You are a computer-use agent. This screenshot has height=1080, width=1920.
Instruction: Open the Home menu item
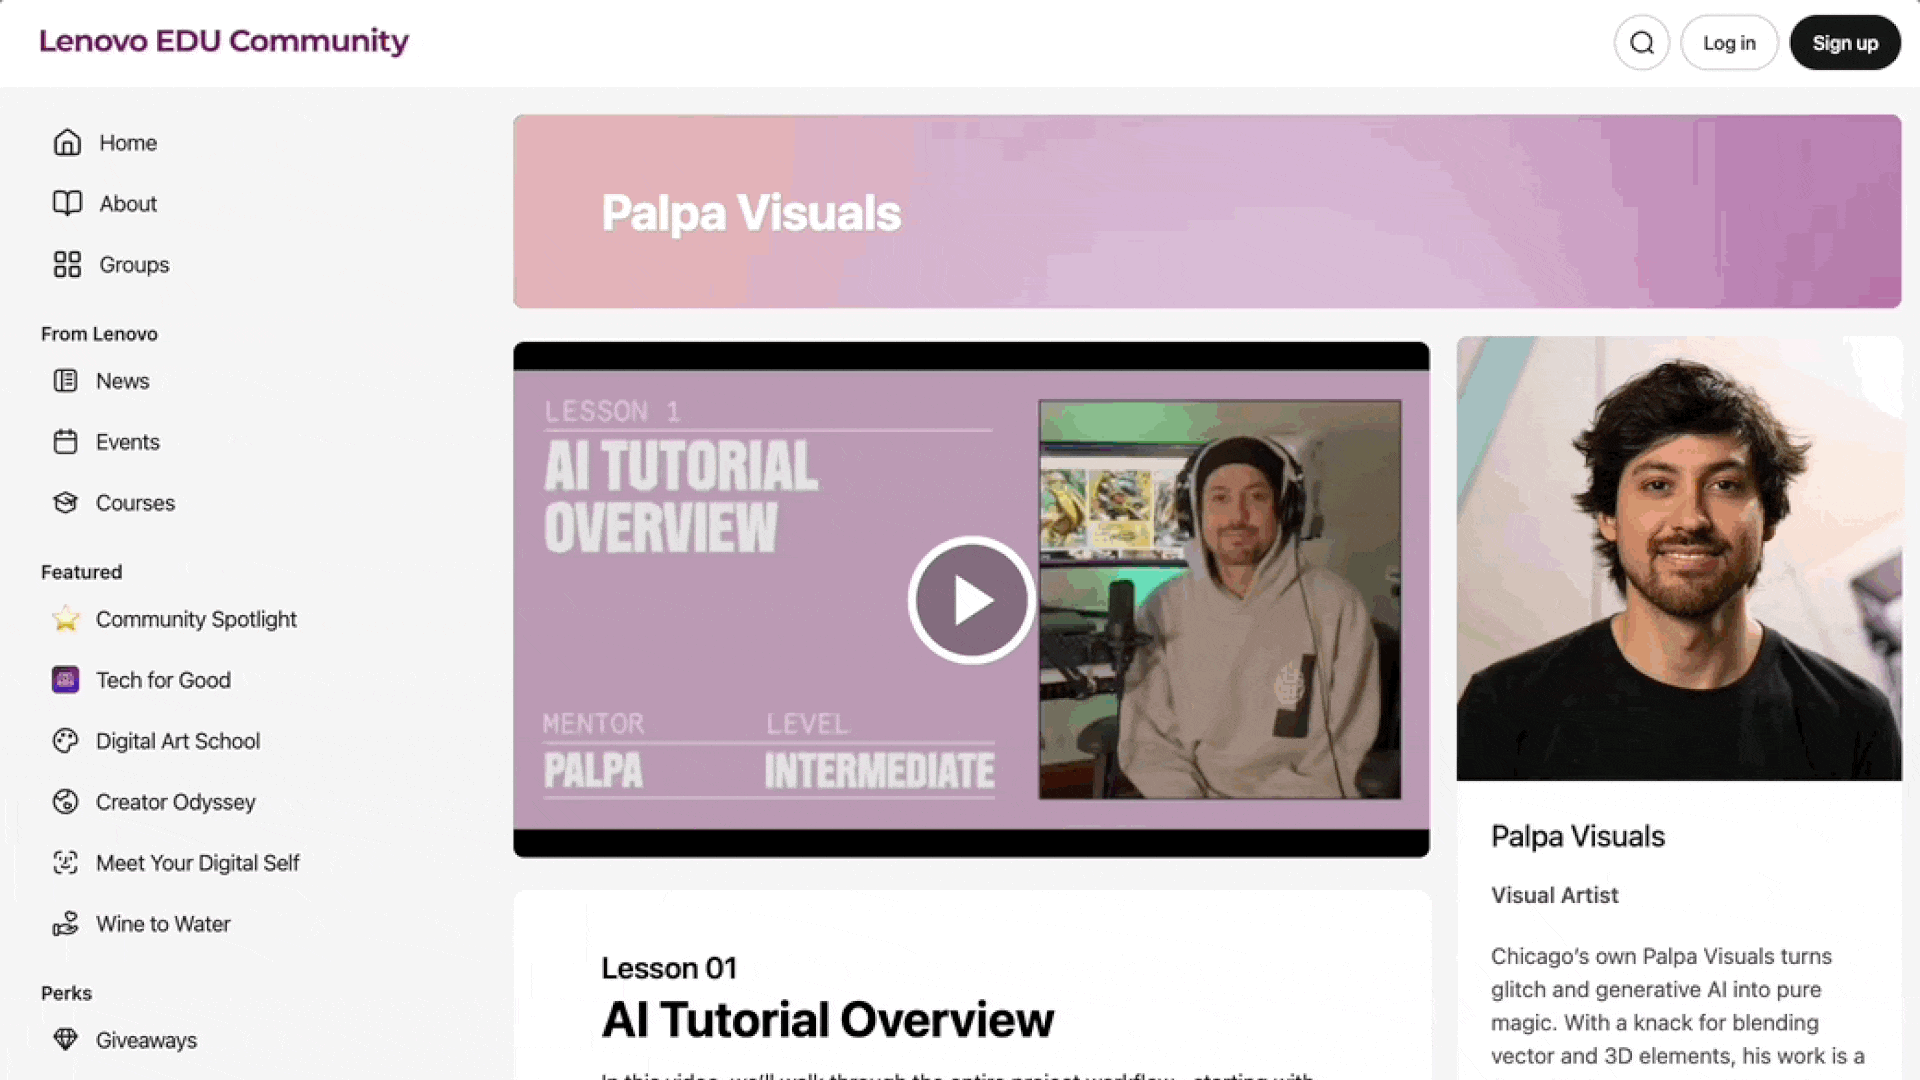[x=128, y=143]
